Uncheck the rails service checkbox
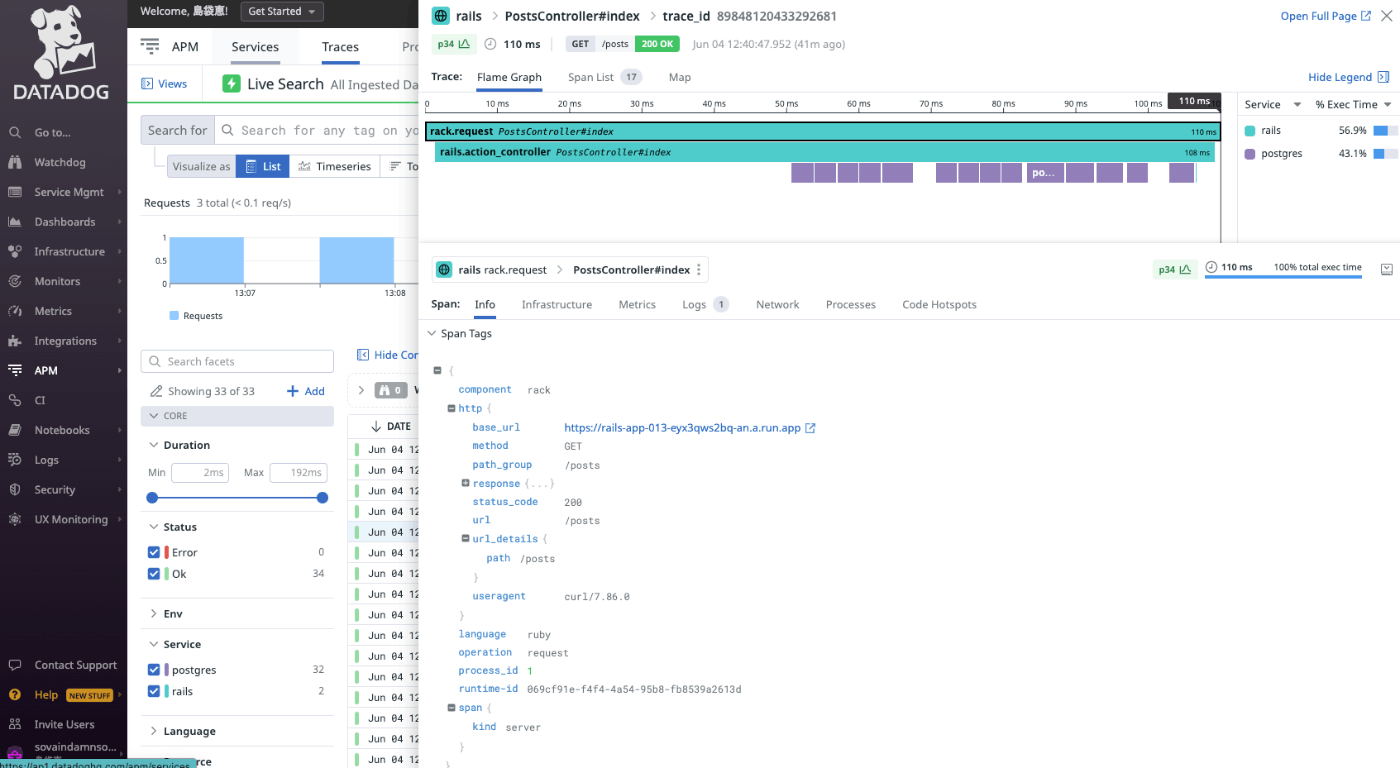 (x=154, y=691)
